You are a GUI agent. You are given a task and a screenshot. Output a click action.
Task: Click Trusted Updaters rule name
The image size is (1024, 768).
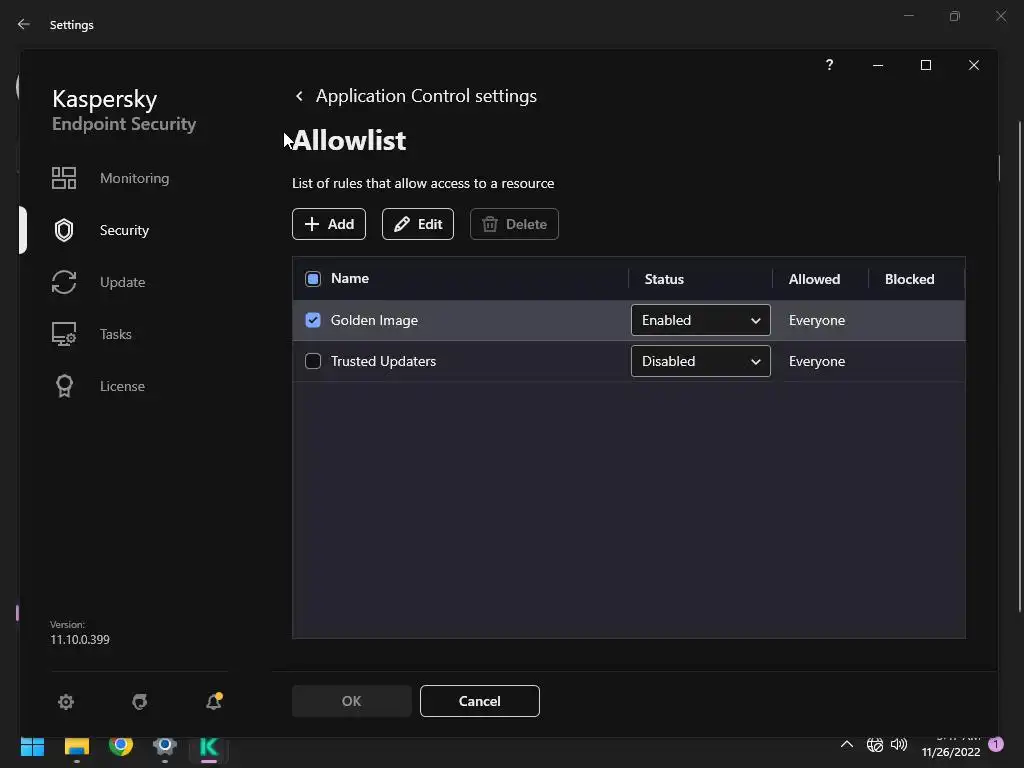(383, 361)
